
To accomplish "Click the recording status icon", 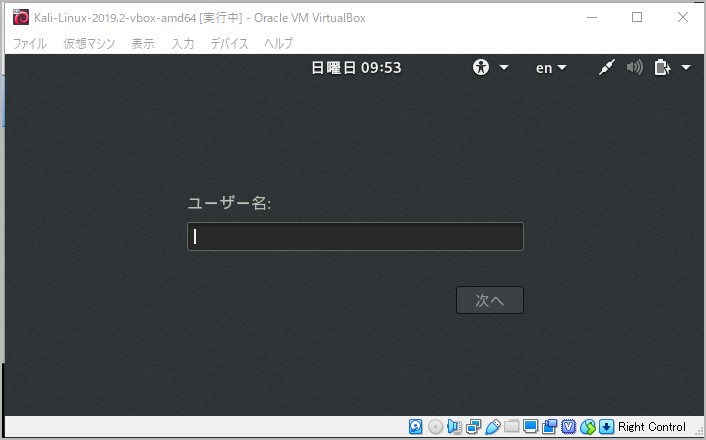I will click(549, 426).
